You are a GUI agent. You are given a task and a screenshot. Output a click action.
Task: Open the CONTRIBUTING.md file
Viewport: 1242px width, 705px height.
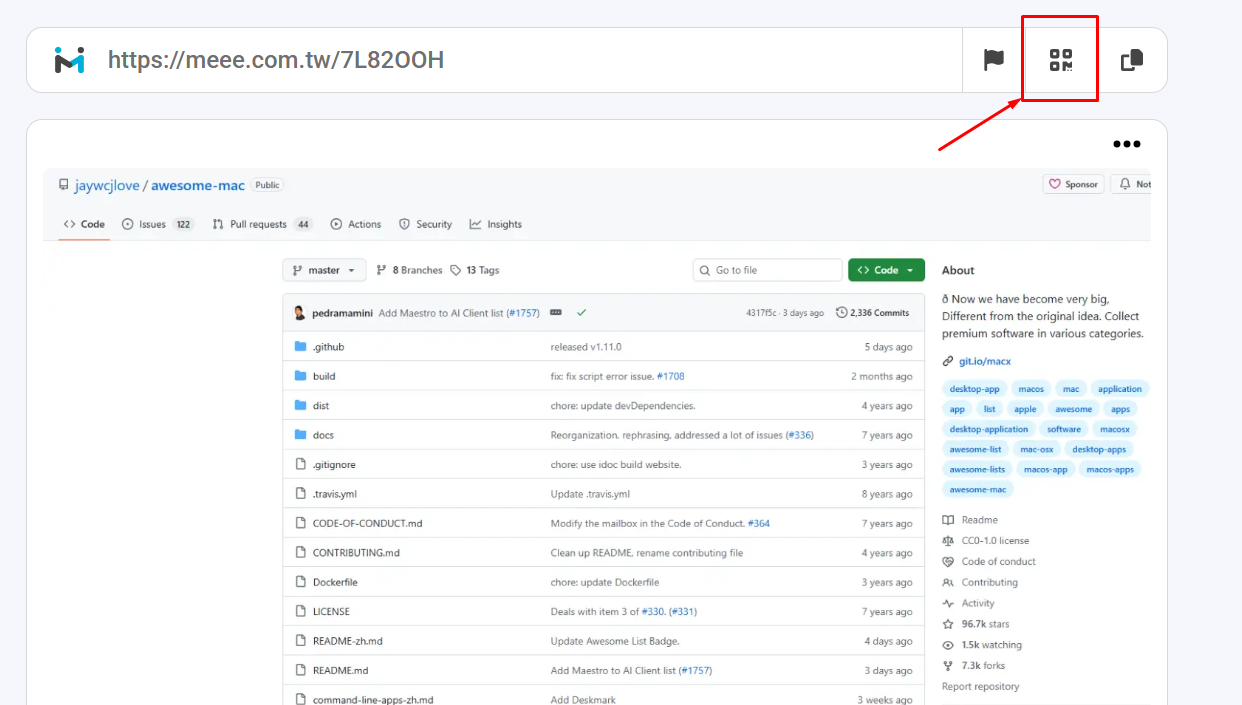pos(356,552)
